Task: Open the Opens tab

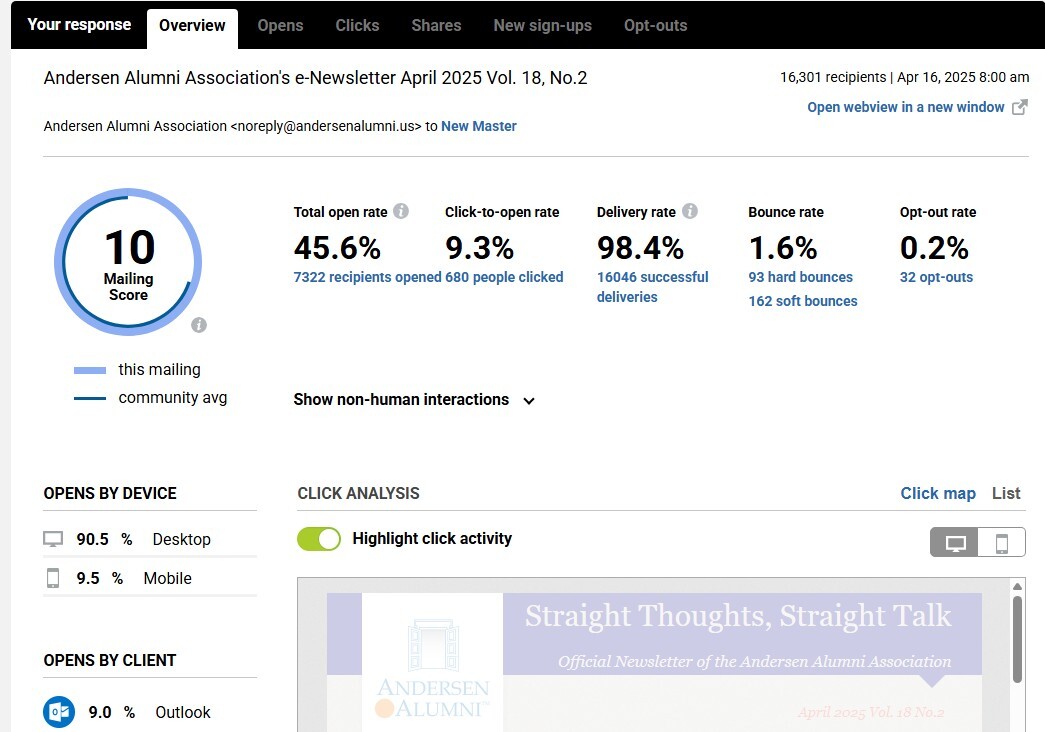Action: [280, 25]
